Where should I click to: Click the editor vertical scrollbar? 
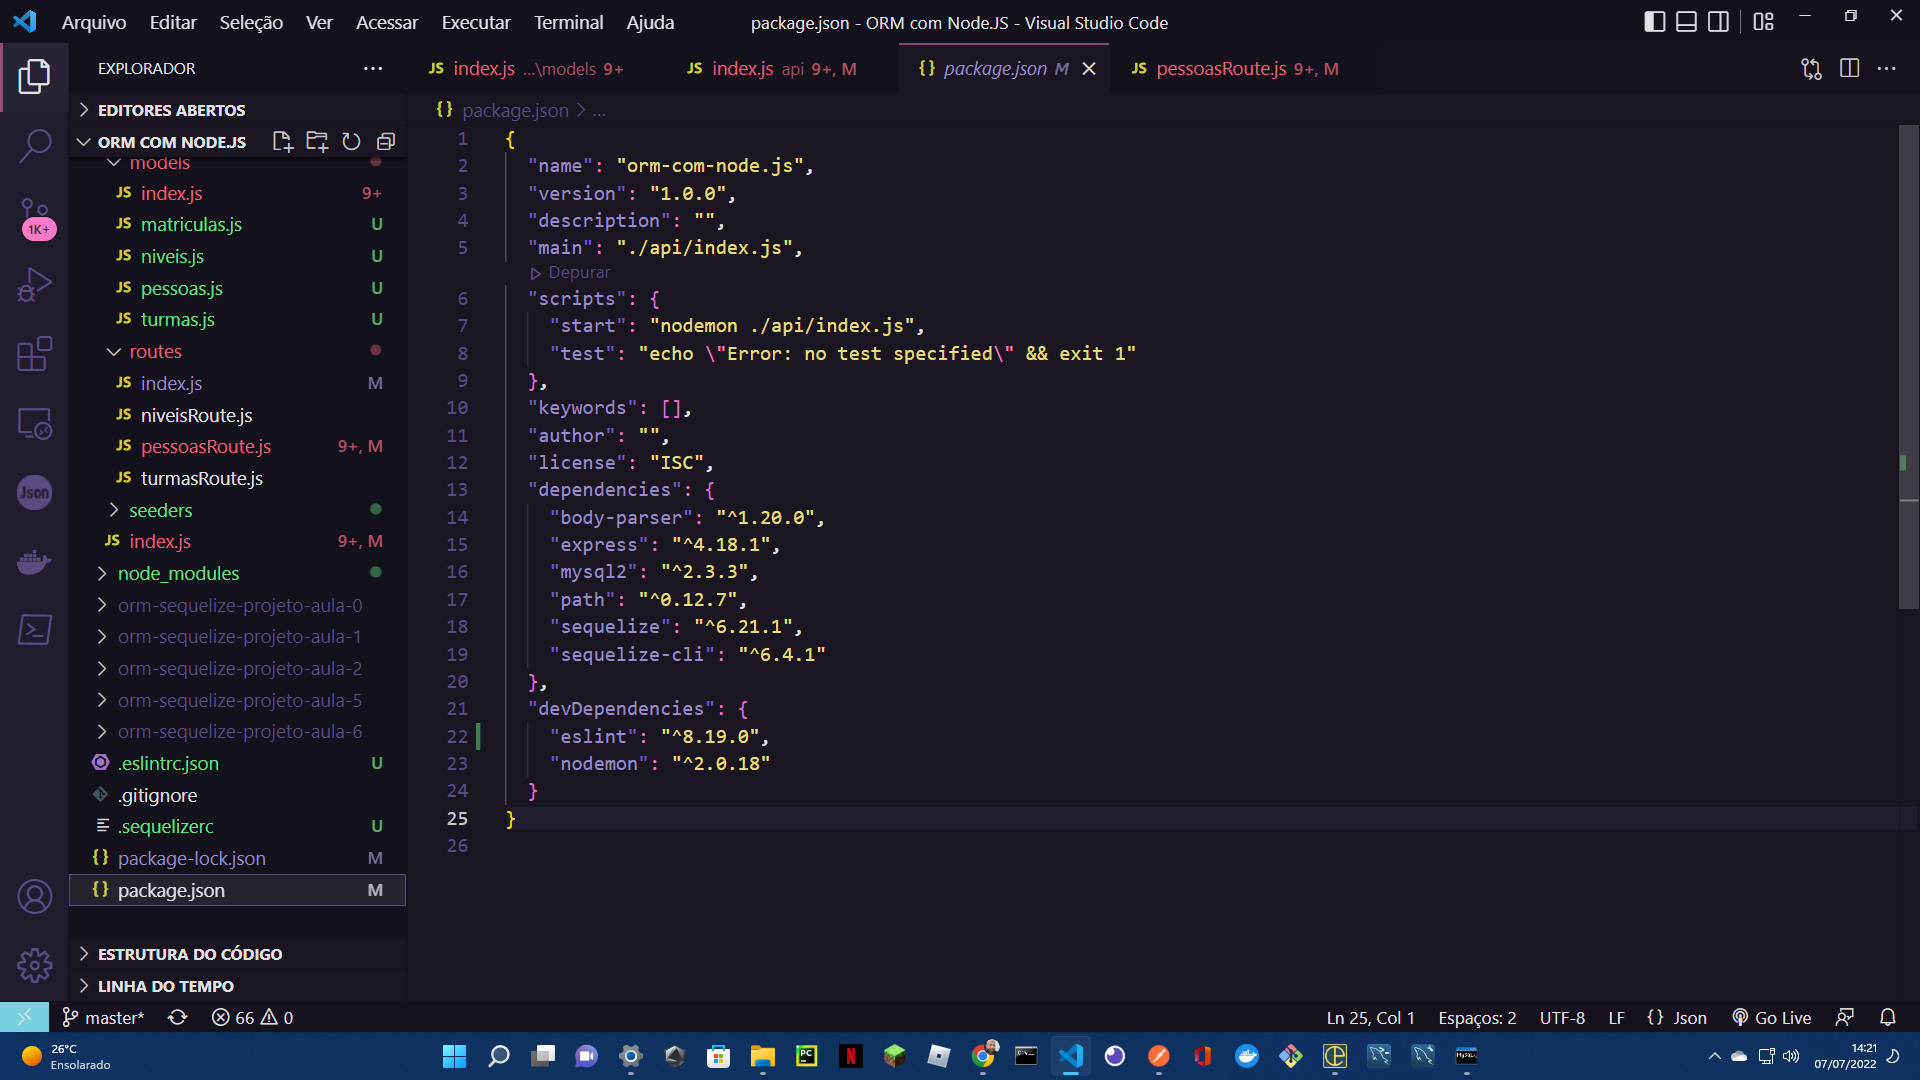pyautogui.click(x=1908, y=366)
